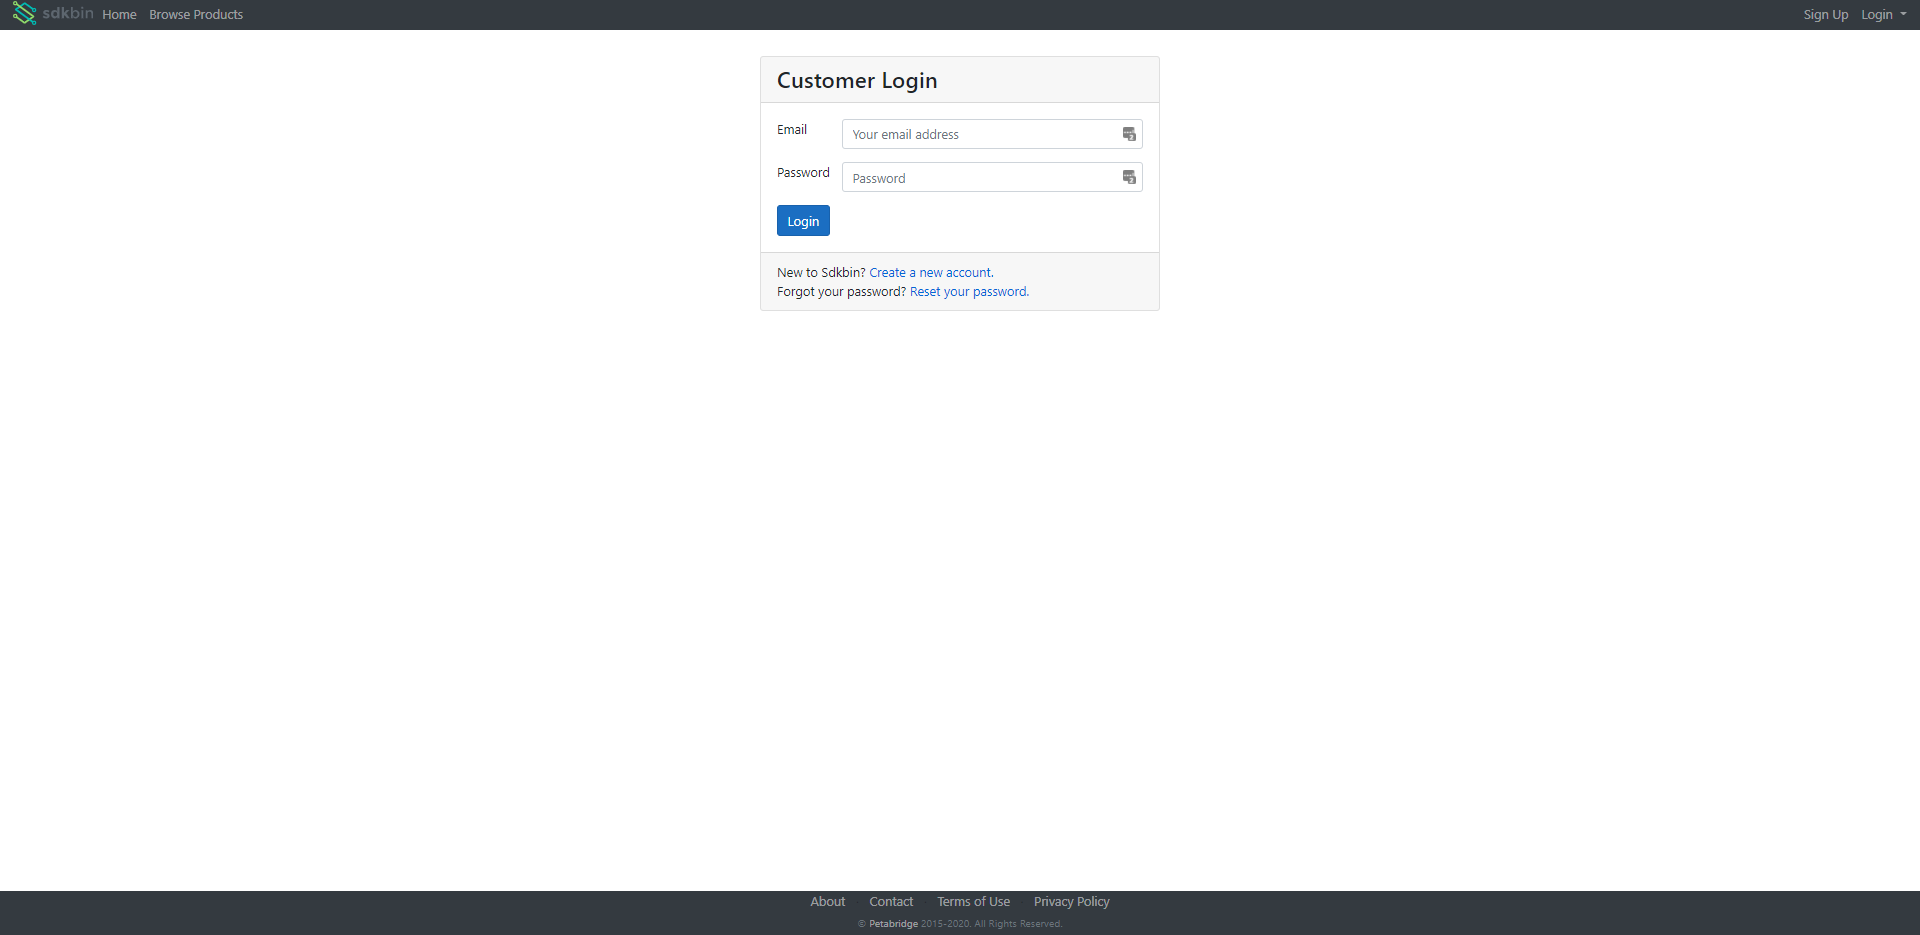The width and height of the screenshot is (1920, 935).
Task: Open the About page in the footer
Action: [x=827, y=901]
